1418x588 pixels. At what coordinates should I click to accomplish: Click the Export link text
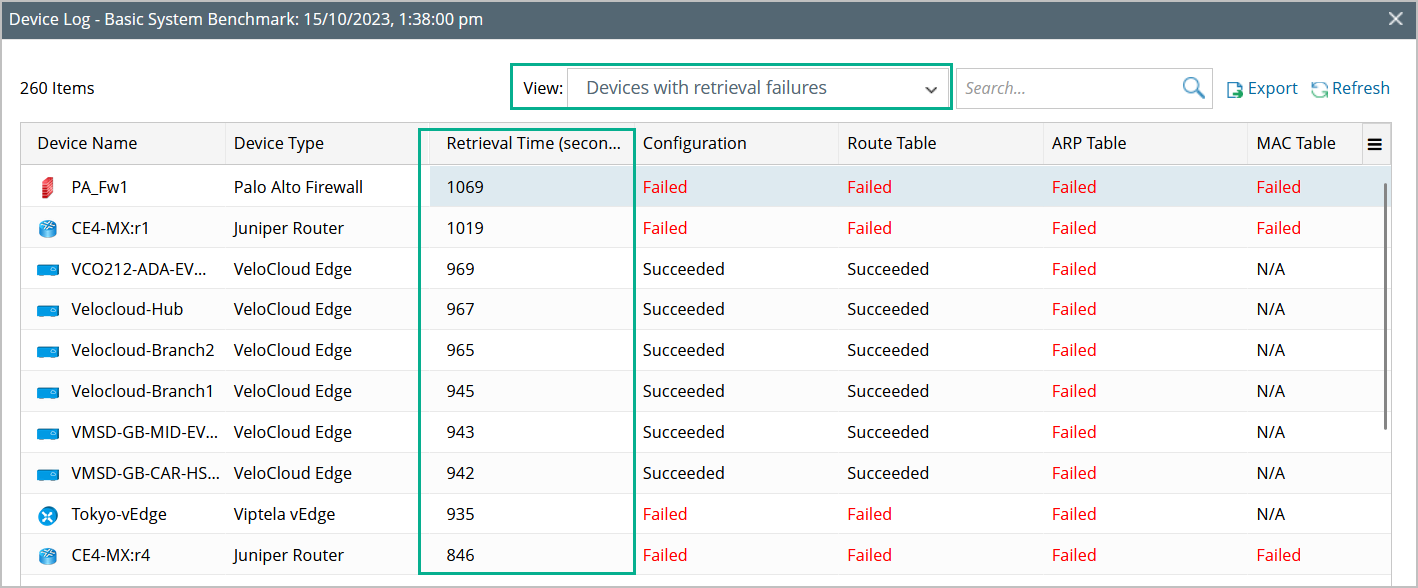(1273, 88)
